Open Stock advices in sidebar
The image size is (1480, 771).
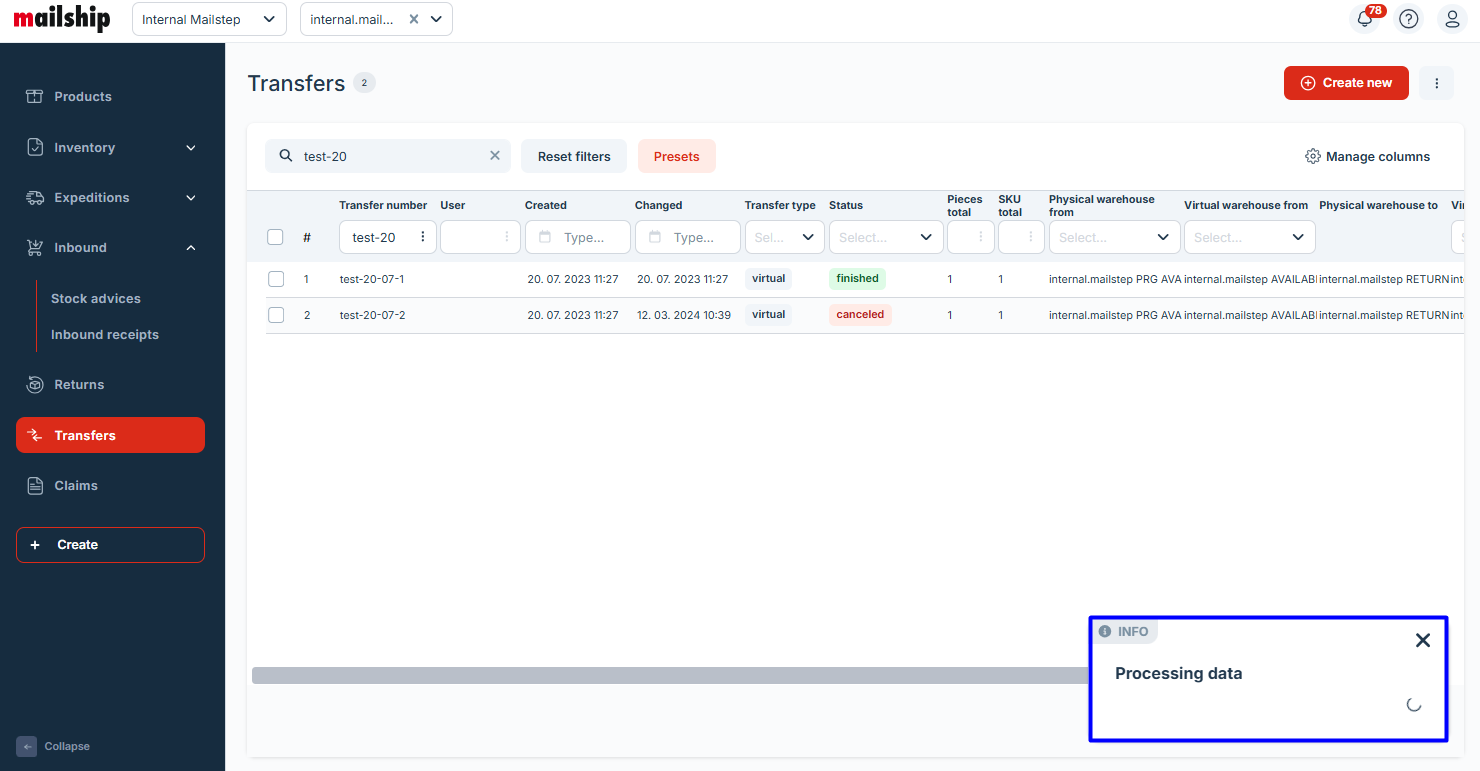96,298
